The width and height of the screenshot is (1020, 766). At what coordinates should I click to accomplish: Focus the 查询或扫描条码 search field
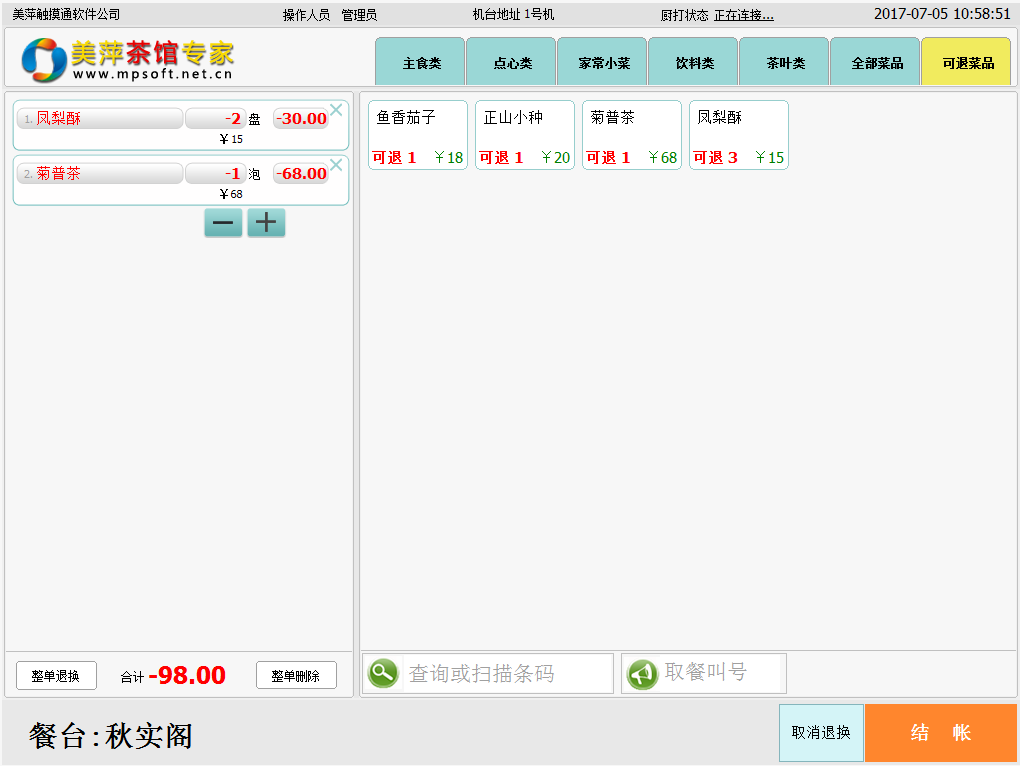click(x=507, y=674)
